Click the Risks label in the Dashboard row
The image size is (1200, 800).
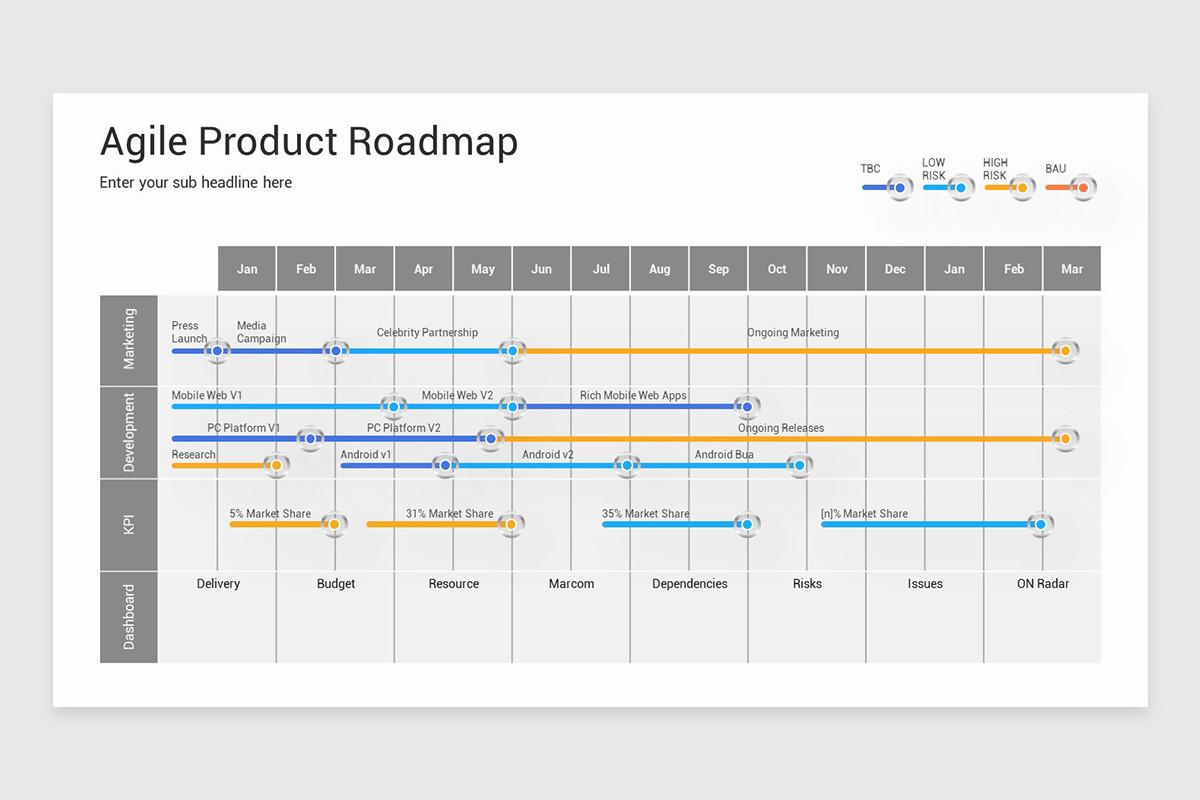coord(806,583)
